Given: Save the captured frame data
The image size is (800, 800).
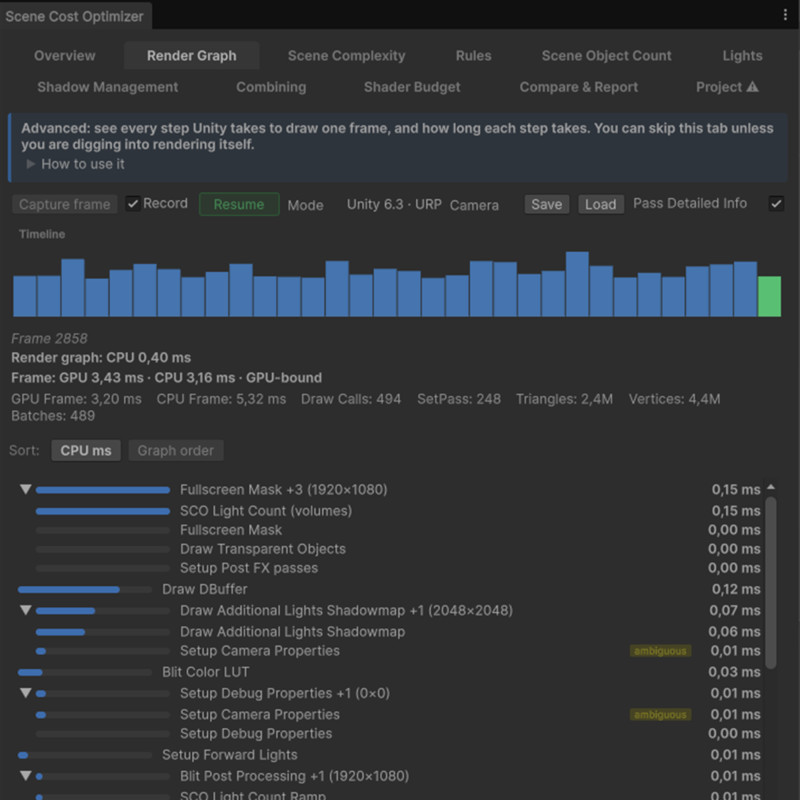Looking at the screenshot, I should (x=546, y=204).
